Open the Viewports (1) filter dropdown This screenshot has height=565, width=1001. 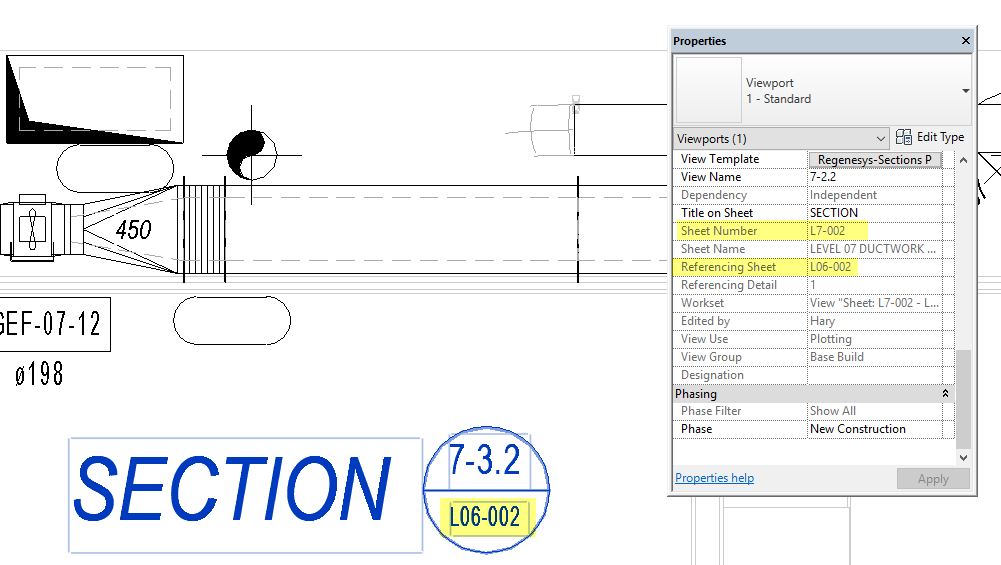pyautogui.click(x=781, y=139)
